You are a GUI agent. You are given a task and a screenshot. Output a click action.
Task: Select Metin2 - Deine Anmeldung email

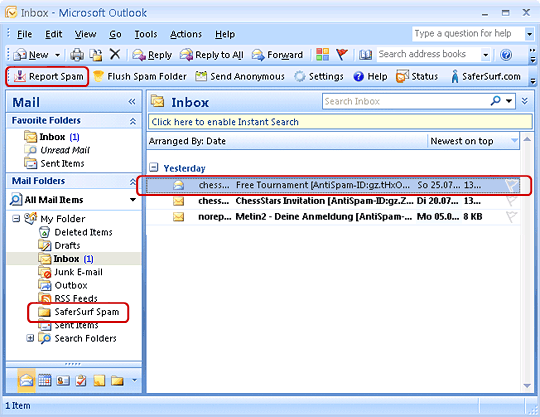[333, 217]
